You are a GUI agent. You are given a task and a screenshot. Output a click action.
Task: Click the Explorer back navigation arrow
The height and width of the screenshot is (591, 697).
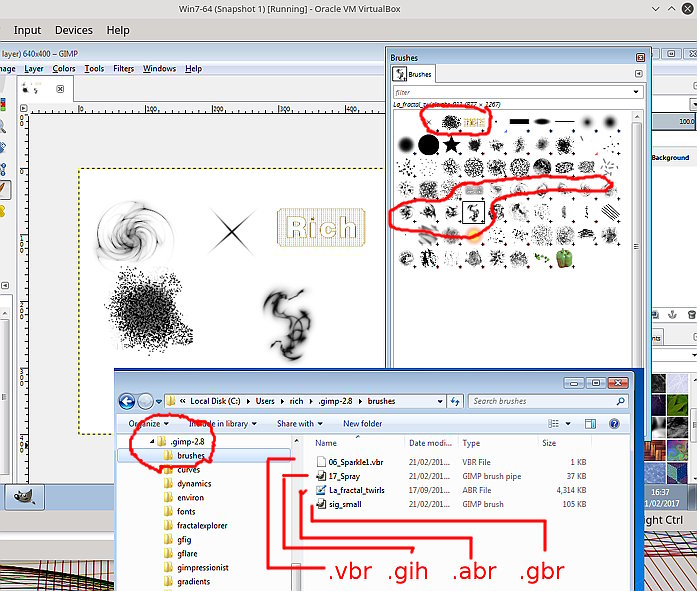128,401
